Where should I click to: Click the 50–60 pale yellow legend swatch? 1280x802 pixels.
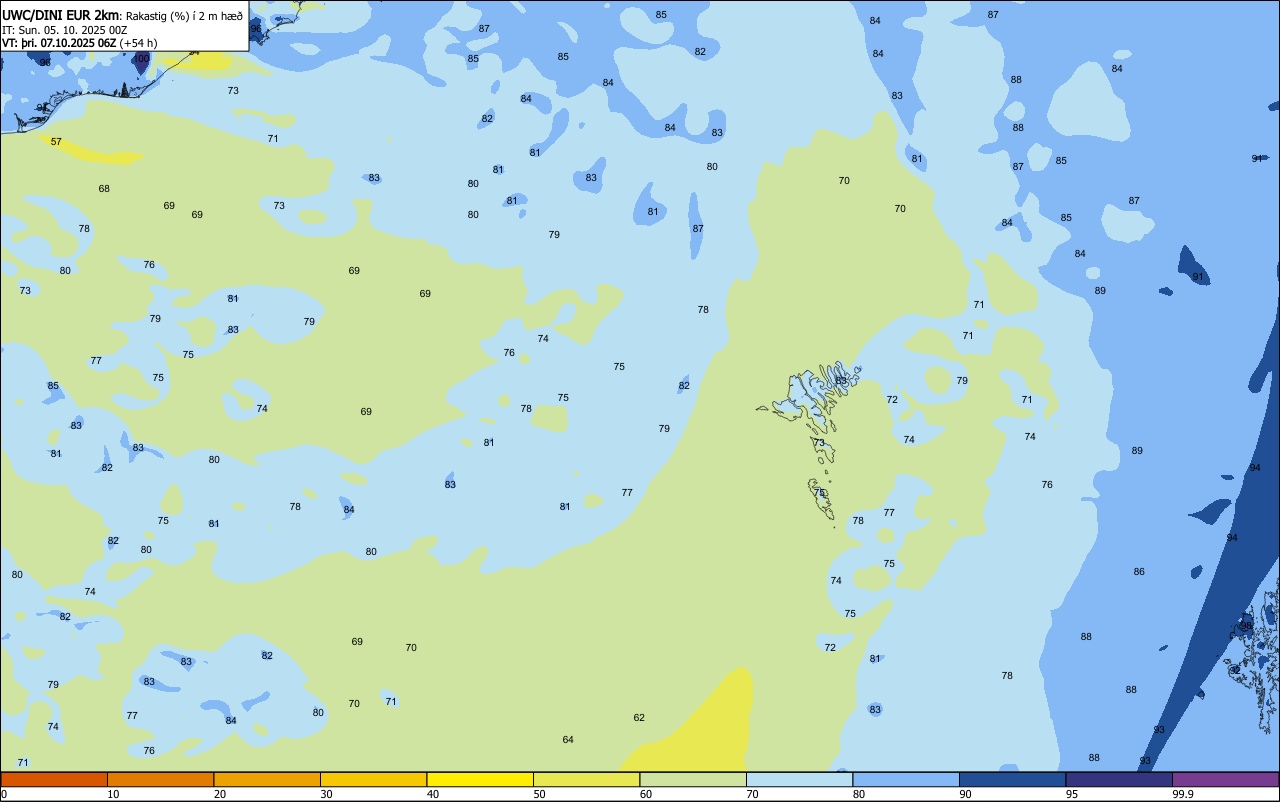[x=586, y=779]
